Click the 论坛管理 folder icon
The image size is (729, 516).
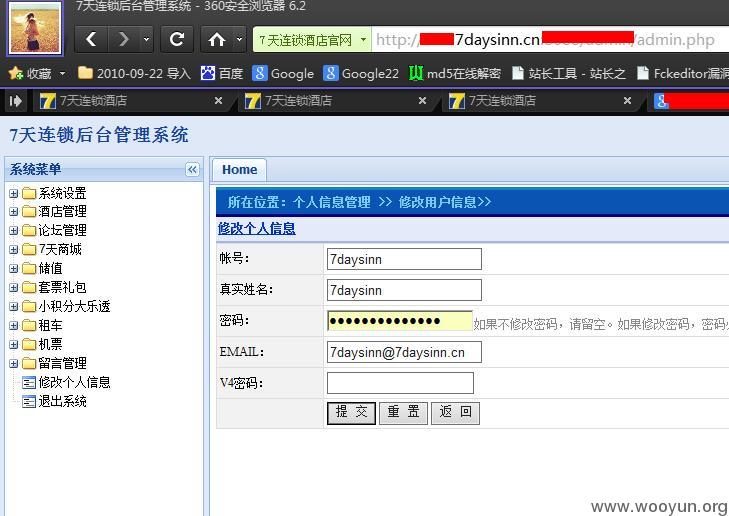(29, 230)
